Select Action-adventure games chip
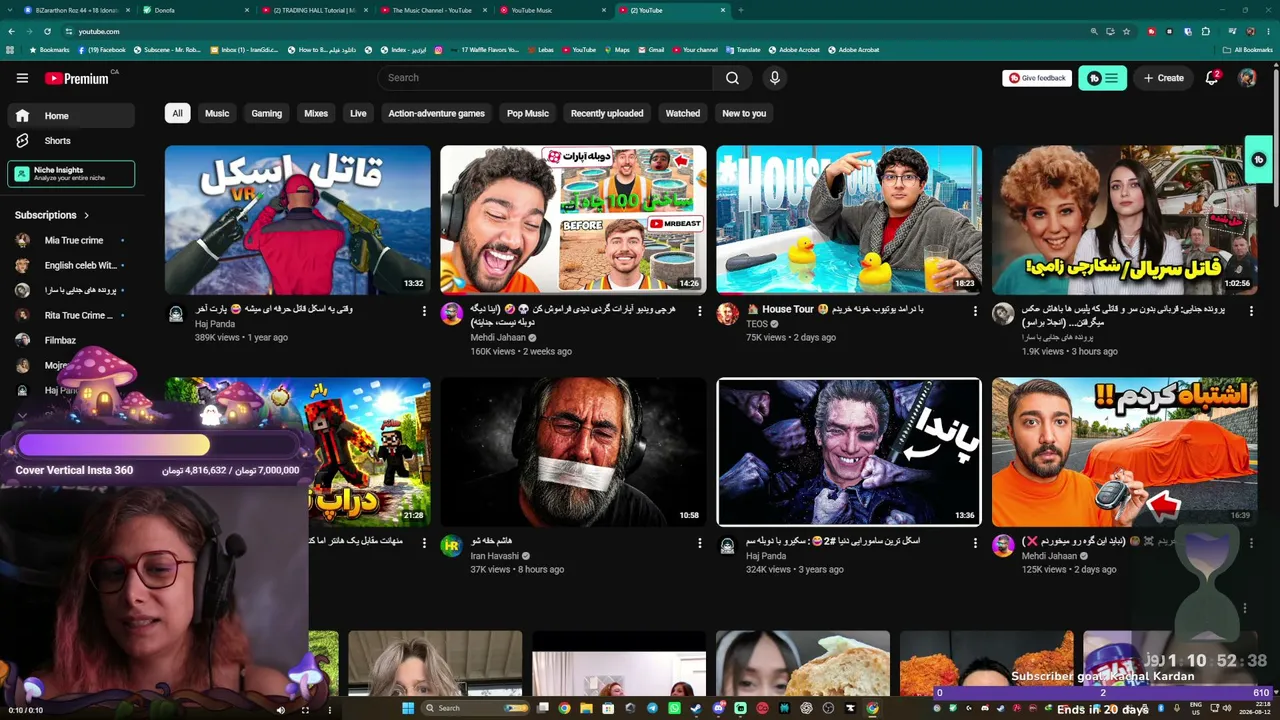The height and width of the screenshot is (720, 1280). (x=436, y=113)
